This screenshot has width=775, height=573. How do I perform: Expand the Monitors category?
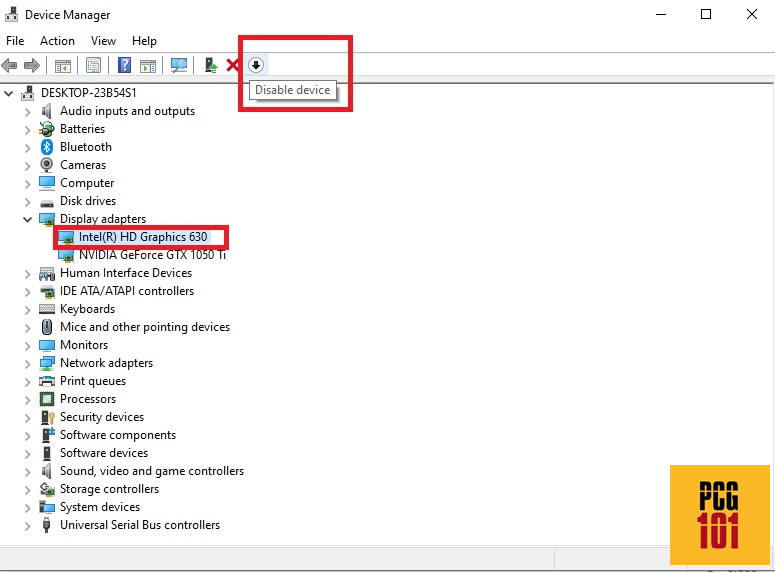(x=28, y=346)
